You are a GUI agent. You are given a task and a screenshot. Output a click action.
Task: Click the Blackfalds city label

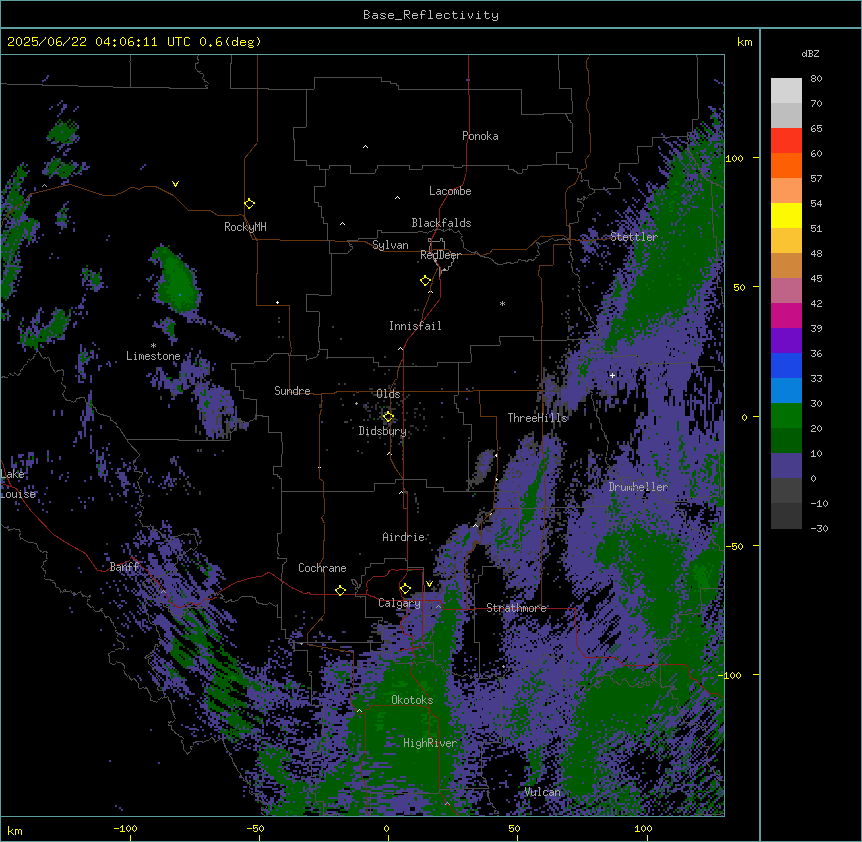click(441, 223)
